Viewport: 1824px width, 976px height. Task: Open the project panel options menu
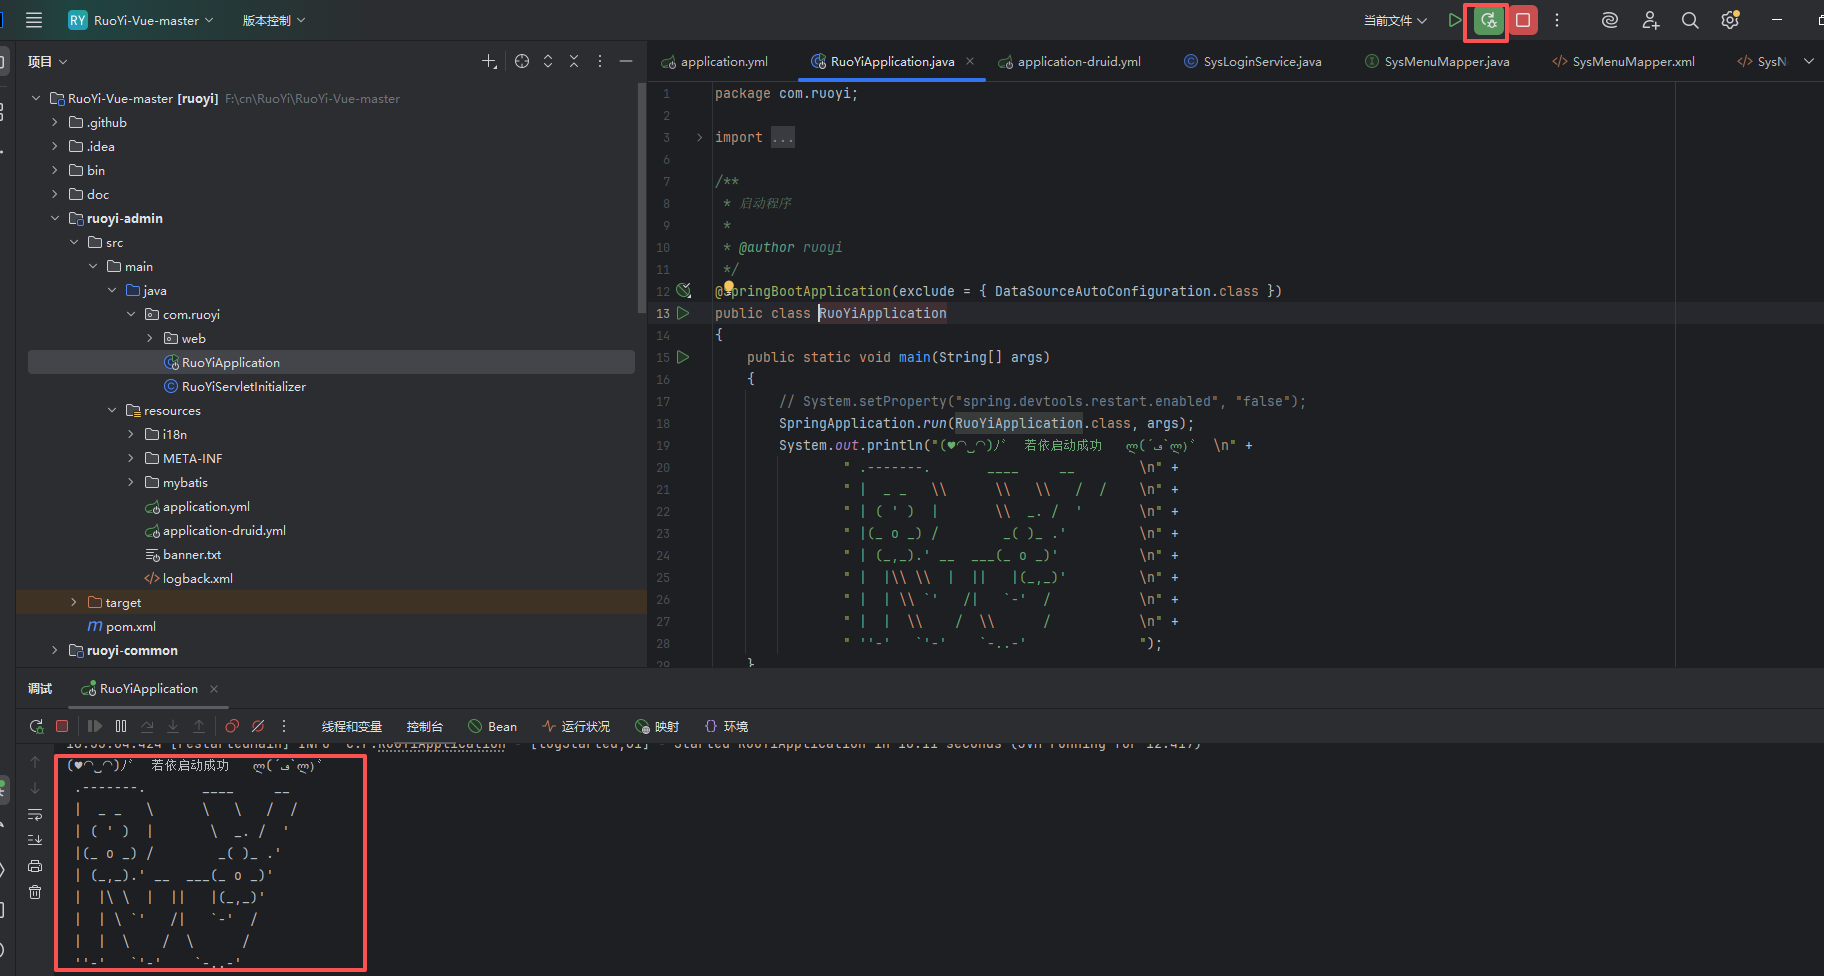(600, 61)
